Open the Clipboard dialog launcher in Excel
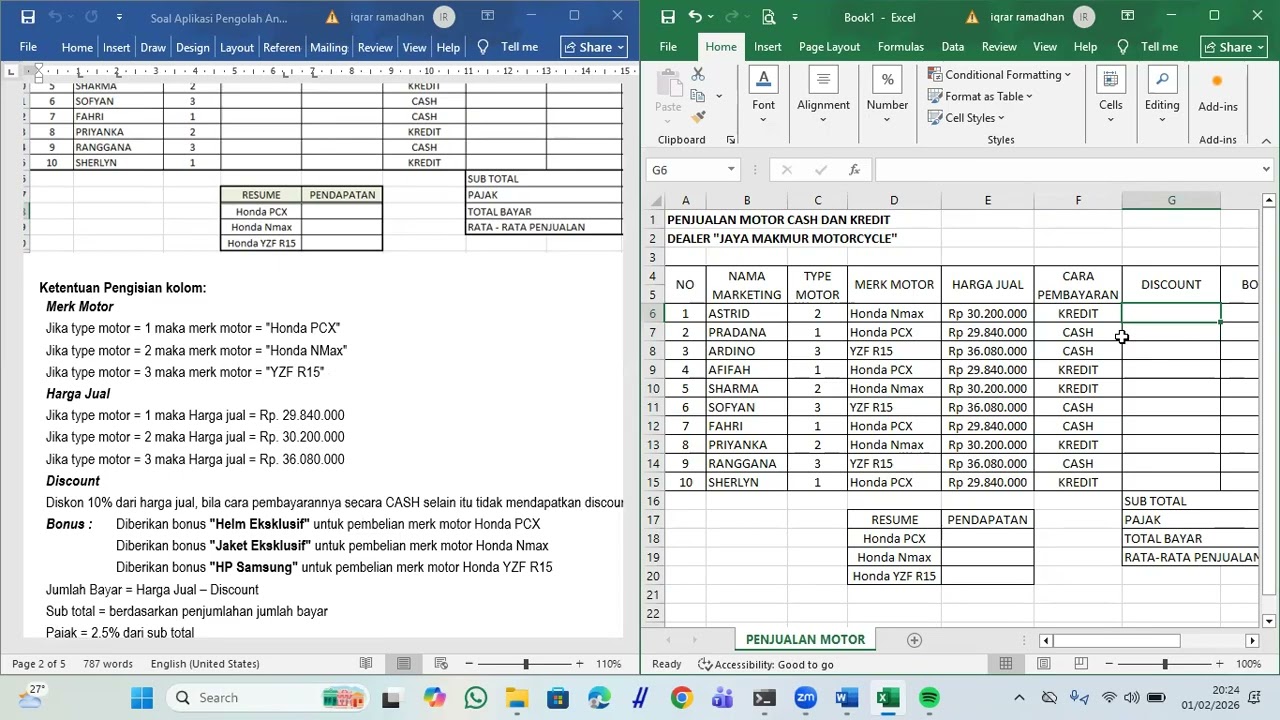 (x=730, y=140)
